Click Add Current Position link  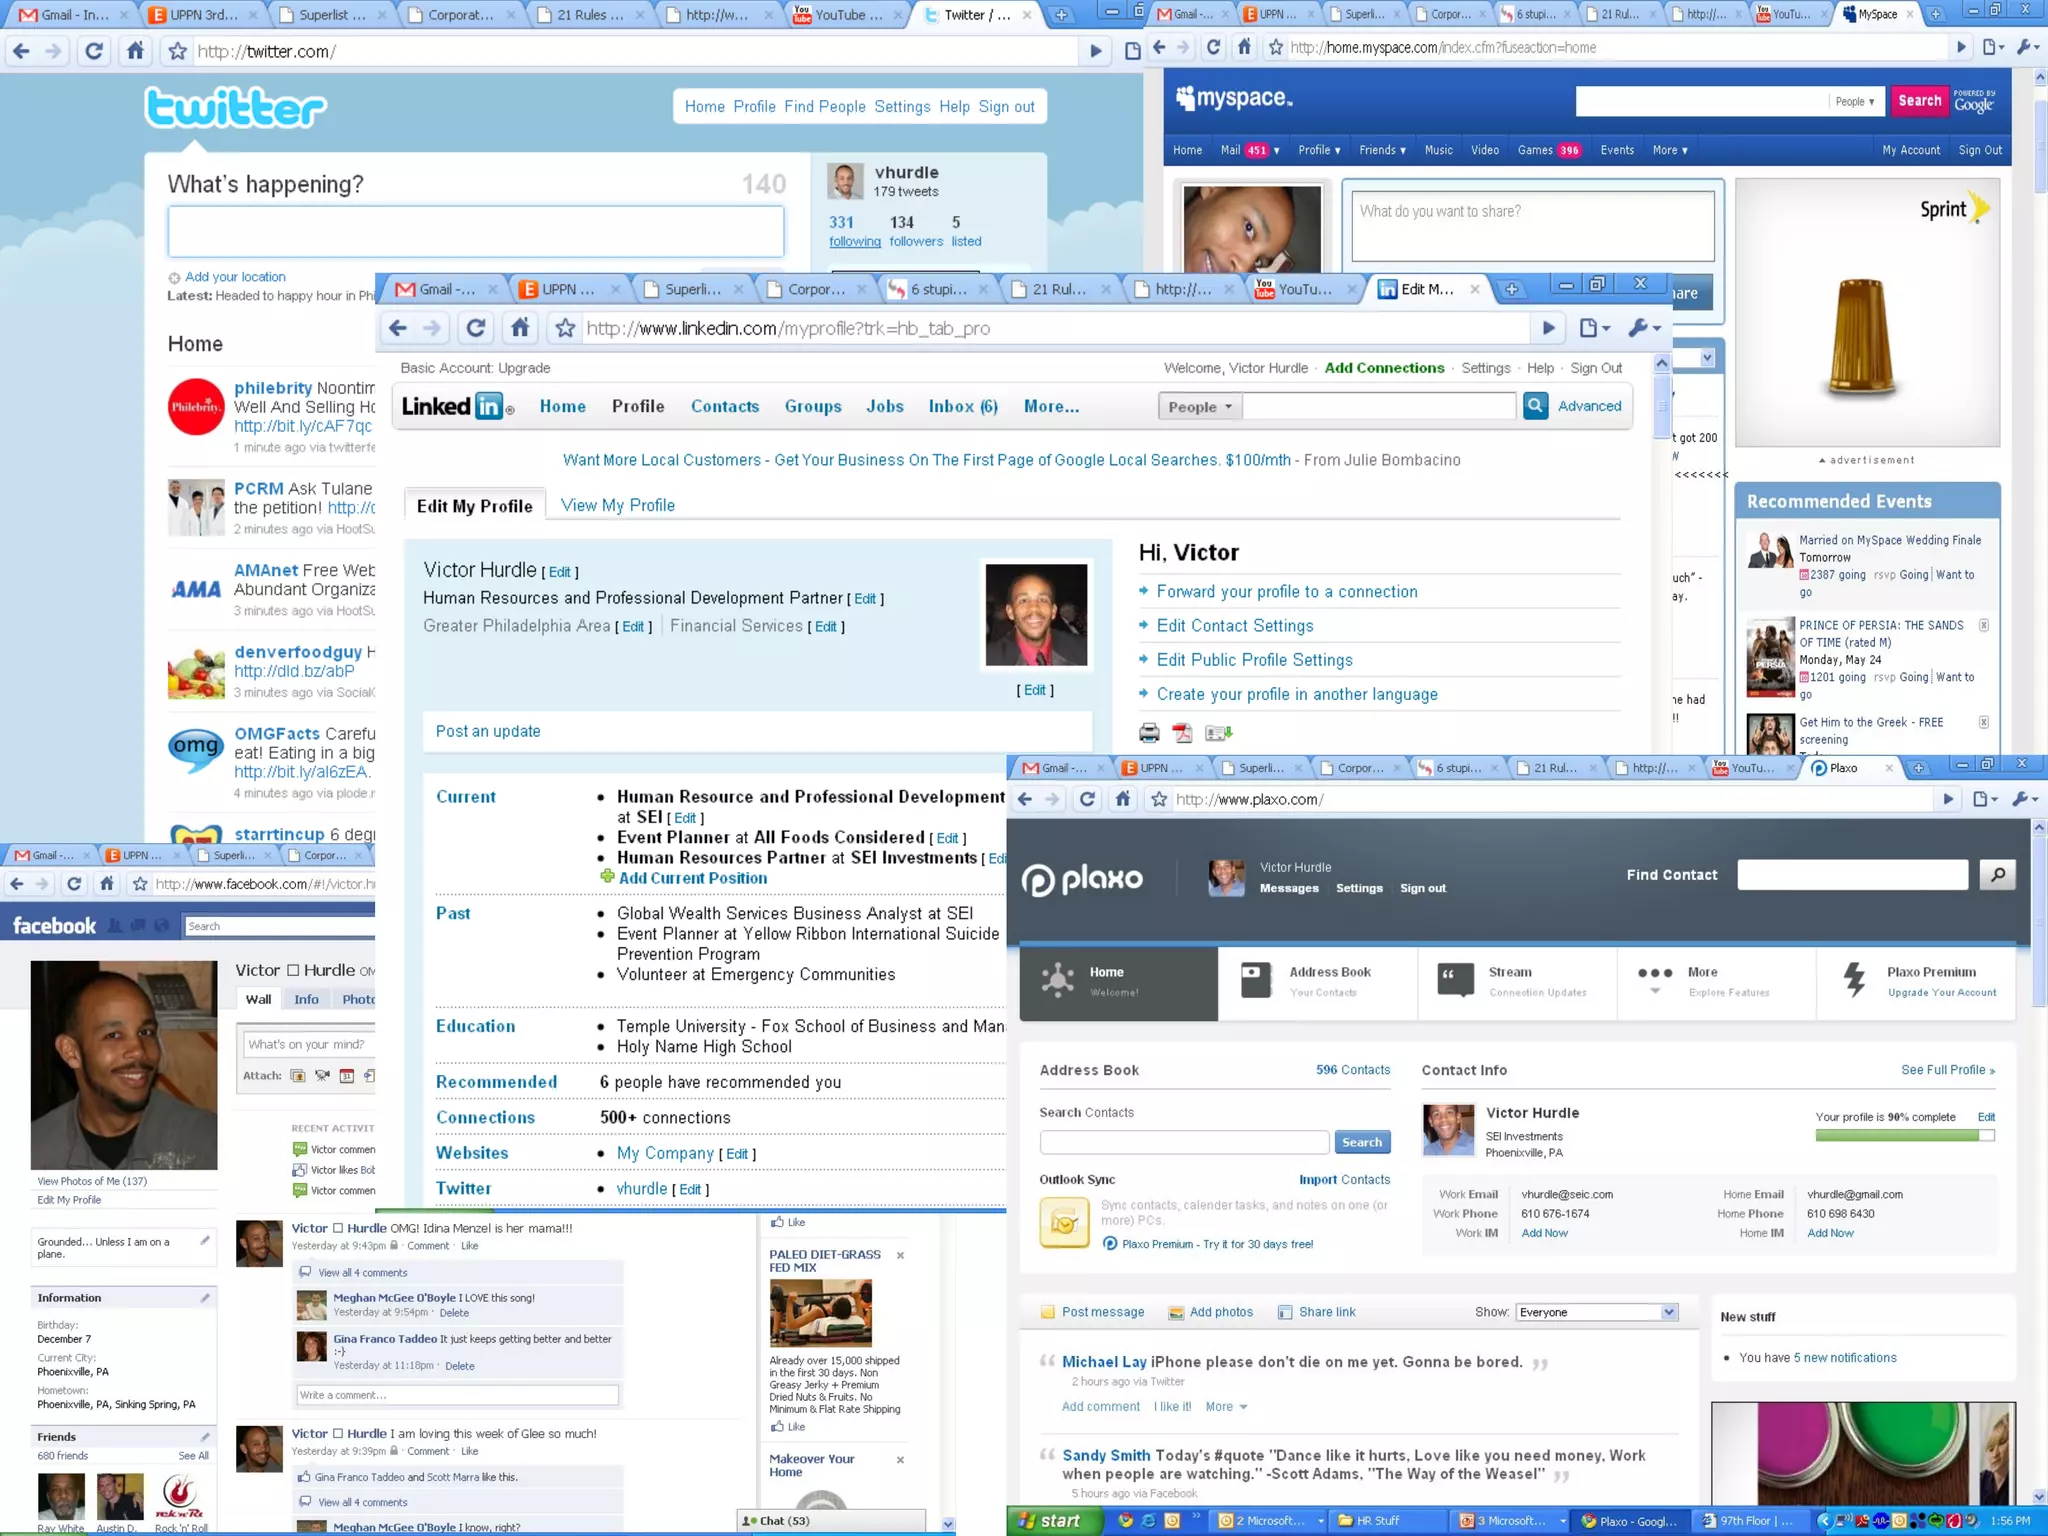pos(692,878)
